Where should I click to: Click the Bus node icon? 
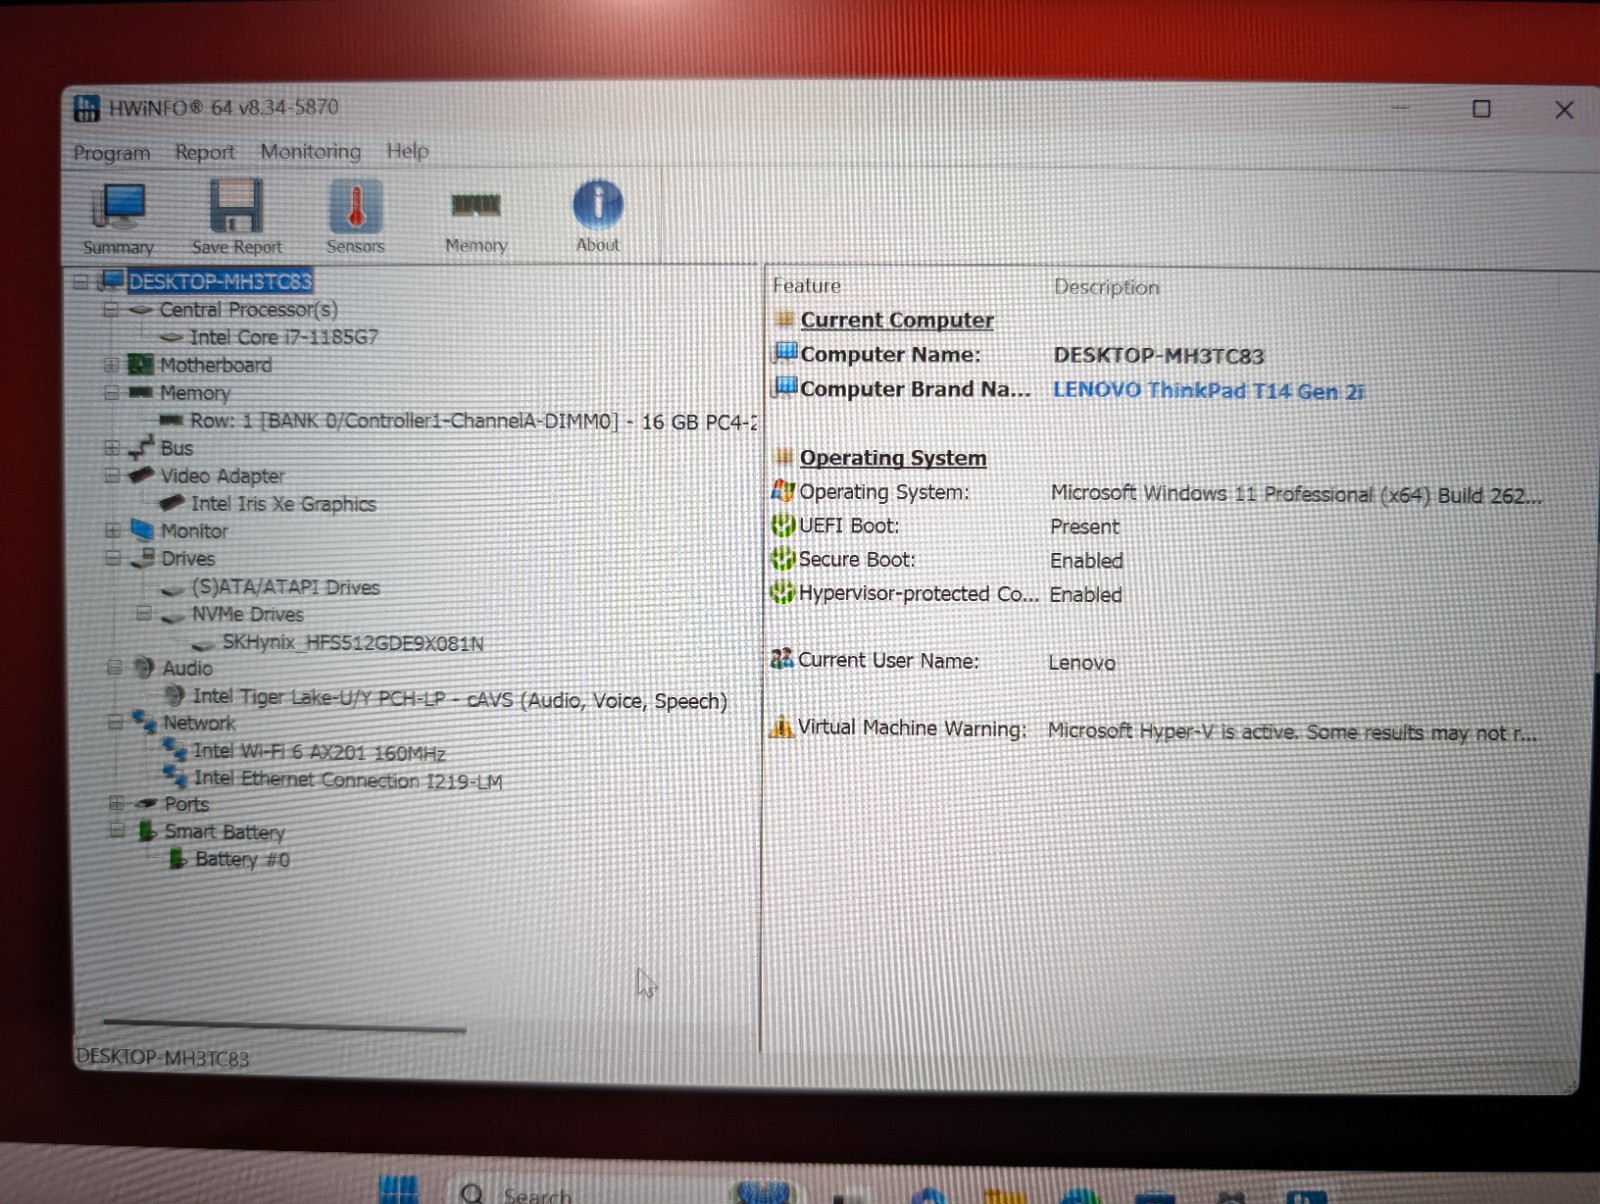pyautogui.click(x=141, y=447)
